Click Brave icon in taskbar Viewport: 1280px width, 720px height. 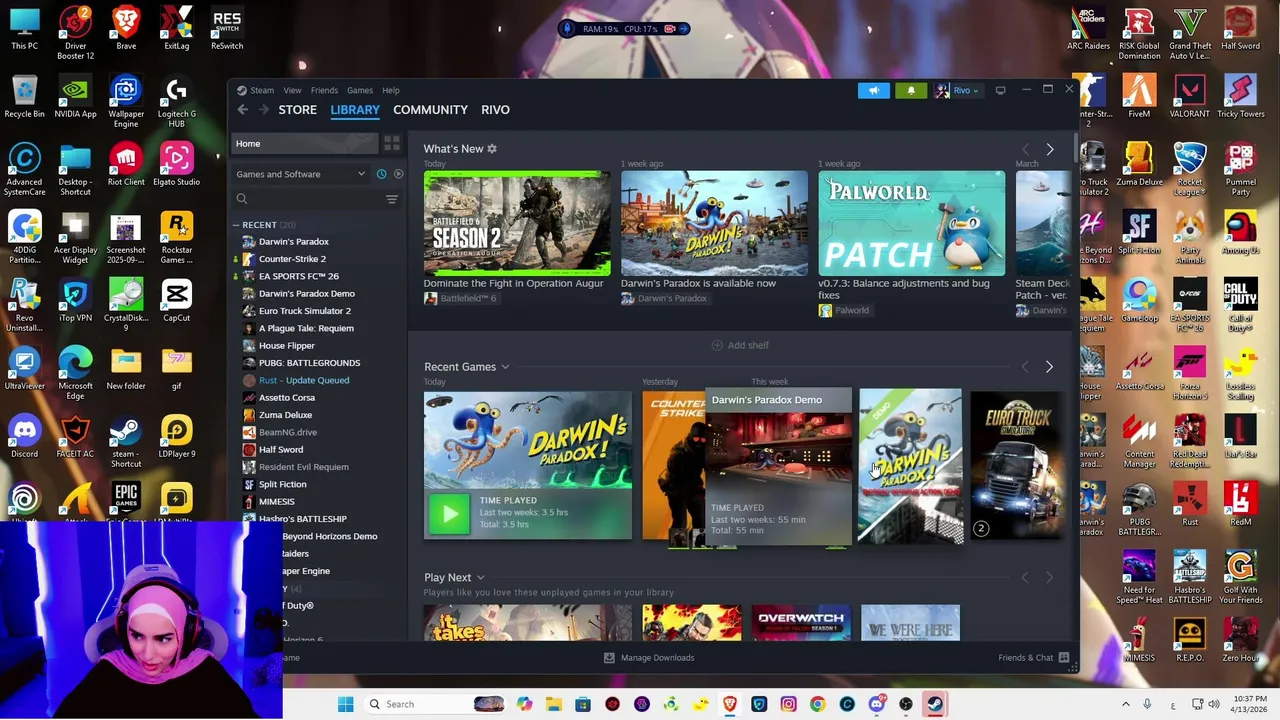pyautogui.click(x=730, y=704)
